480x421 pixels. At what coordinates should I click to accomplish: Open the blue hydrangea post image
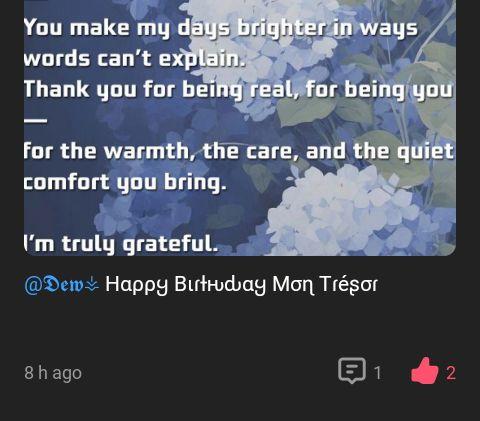click(x=240, y=128)
